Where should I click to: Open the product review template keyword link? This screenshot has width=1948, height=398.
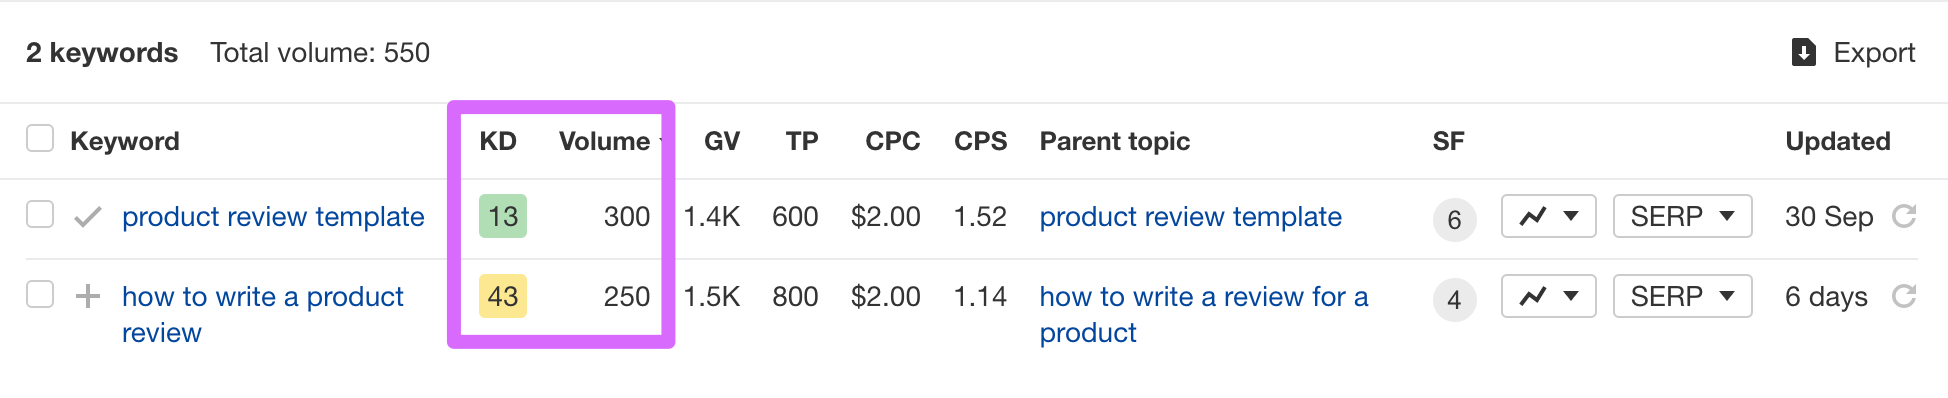click(273, 217)
